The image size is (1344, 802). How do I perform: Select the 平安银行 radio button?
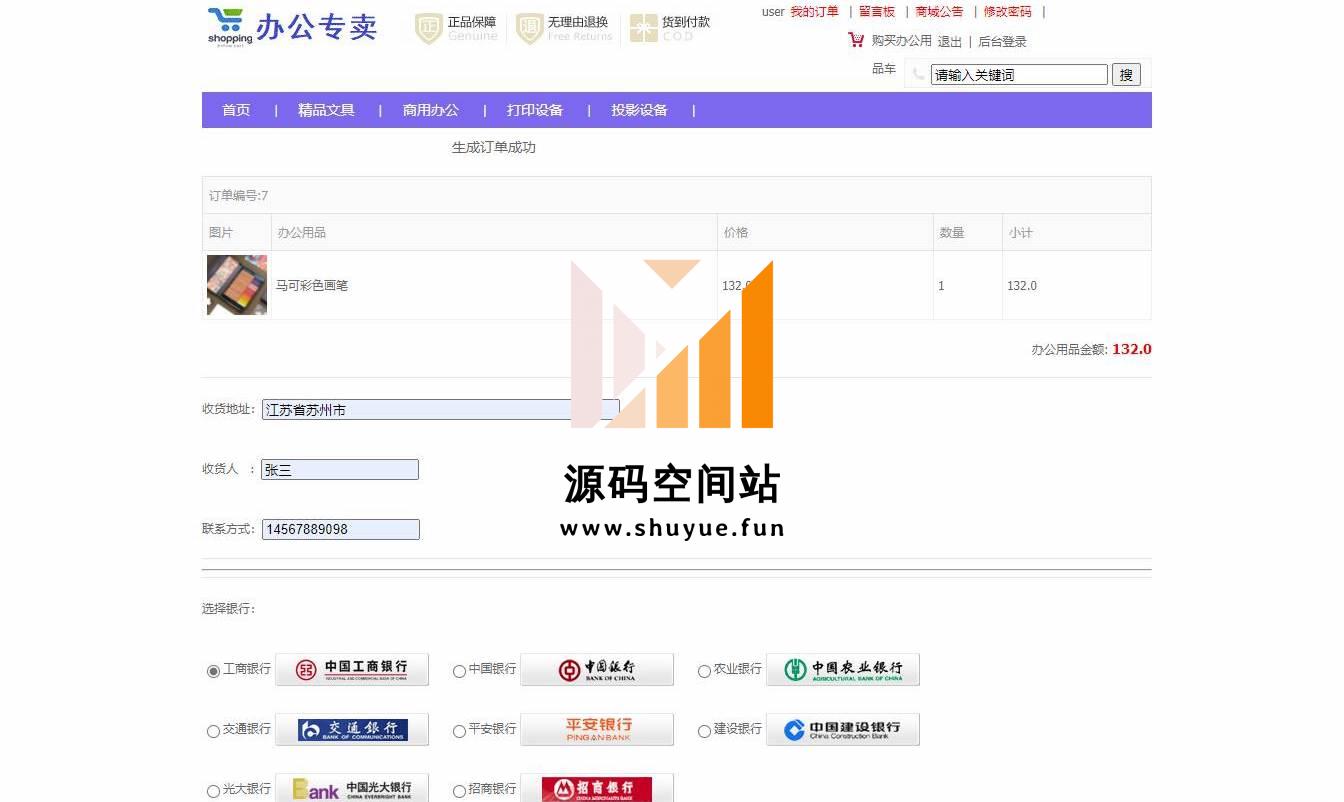click(x=459, y=731)
